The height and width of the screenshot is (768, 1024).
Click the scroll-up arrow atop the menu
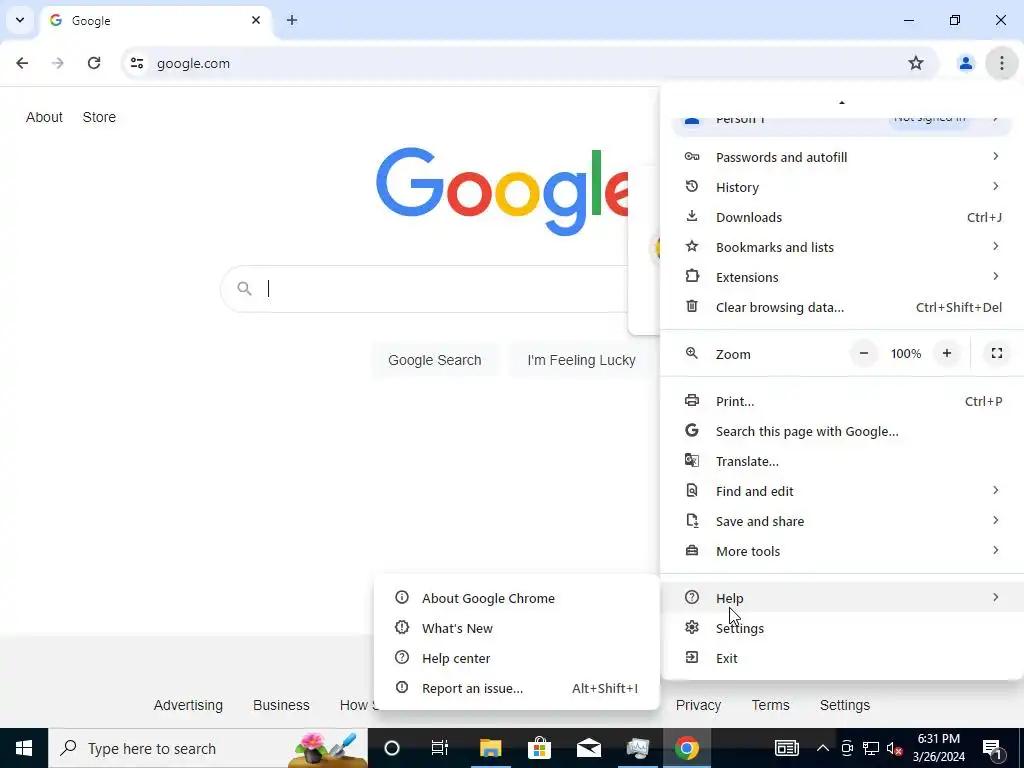[842, 103]
